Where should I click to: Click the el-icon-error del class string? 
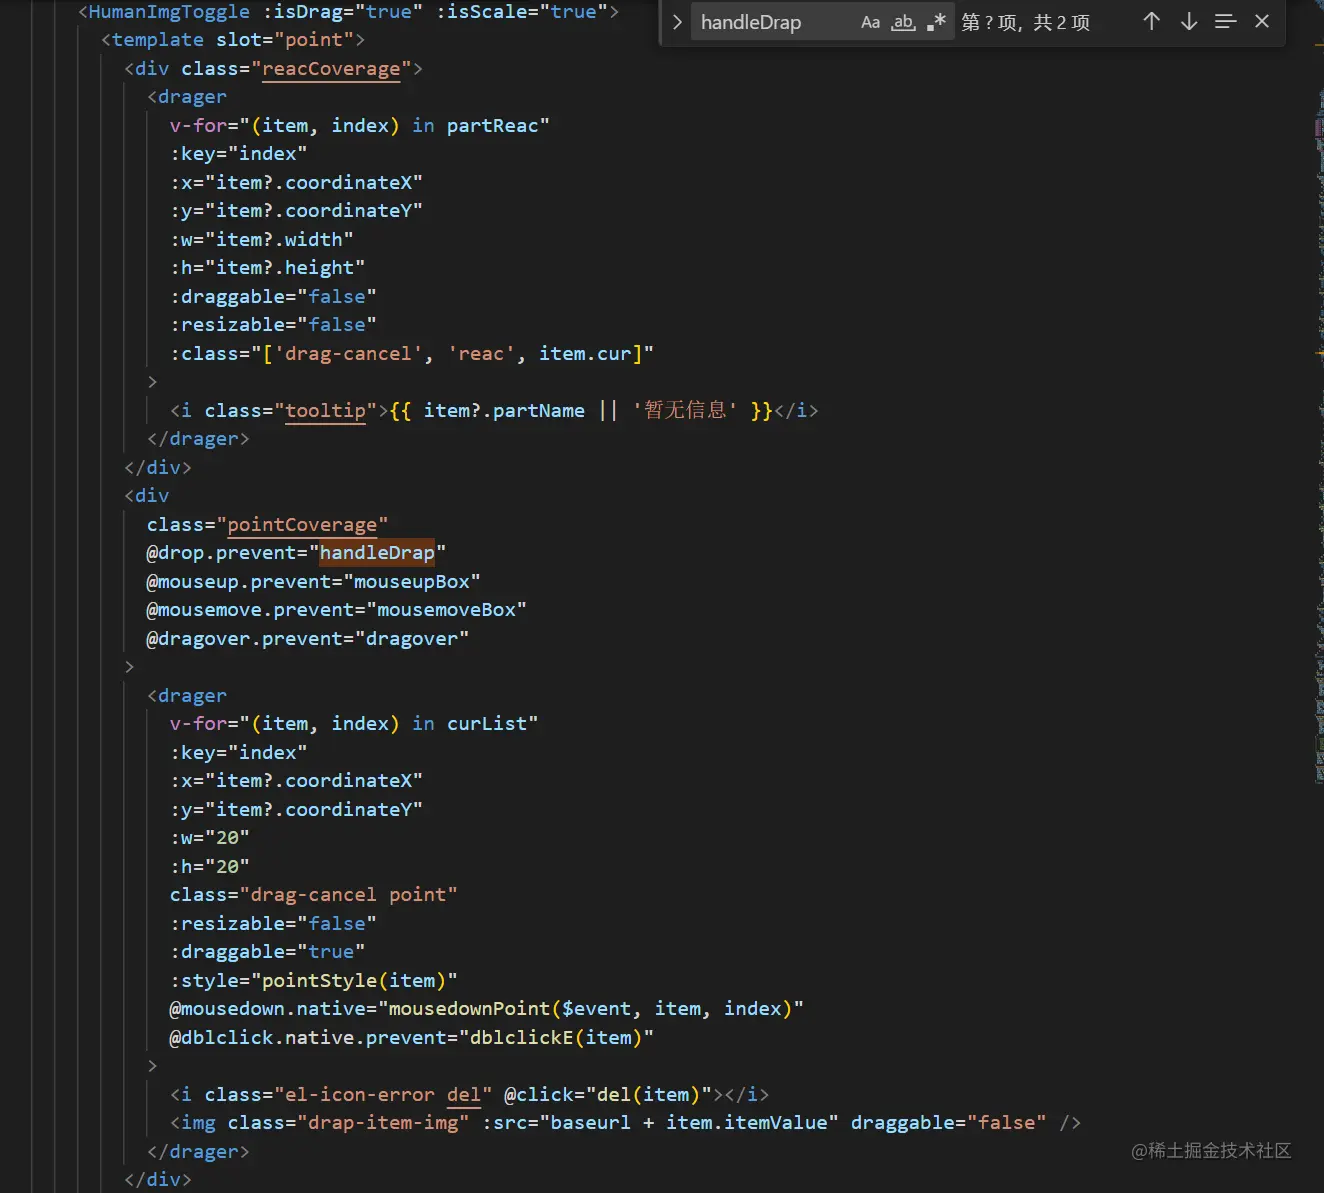point(382,1095)
